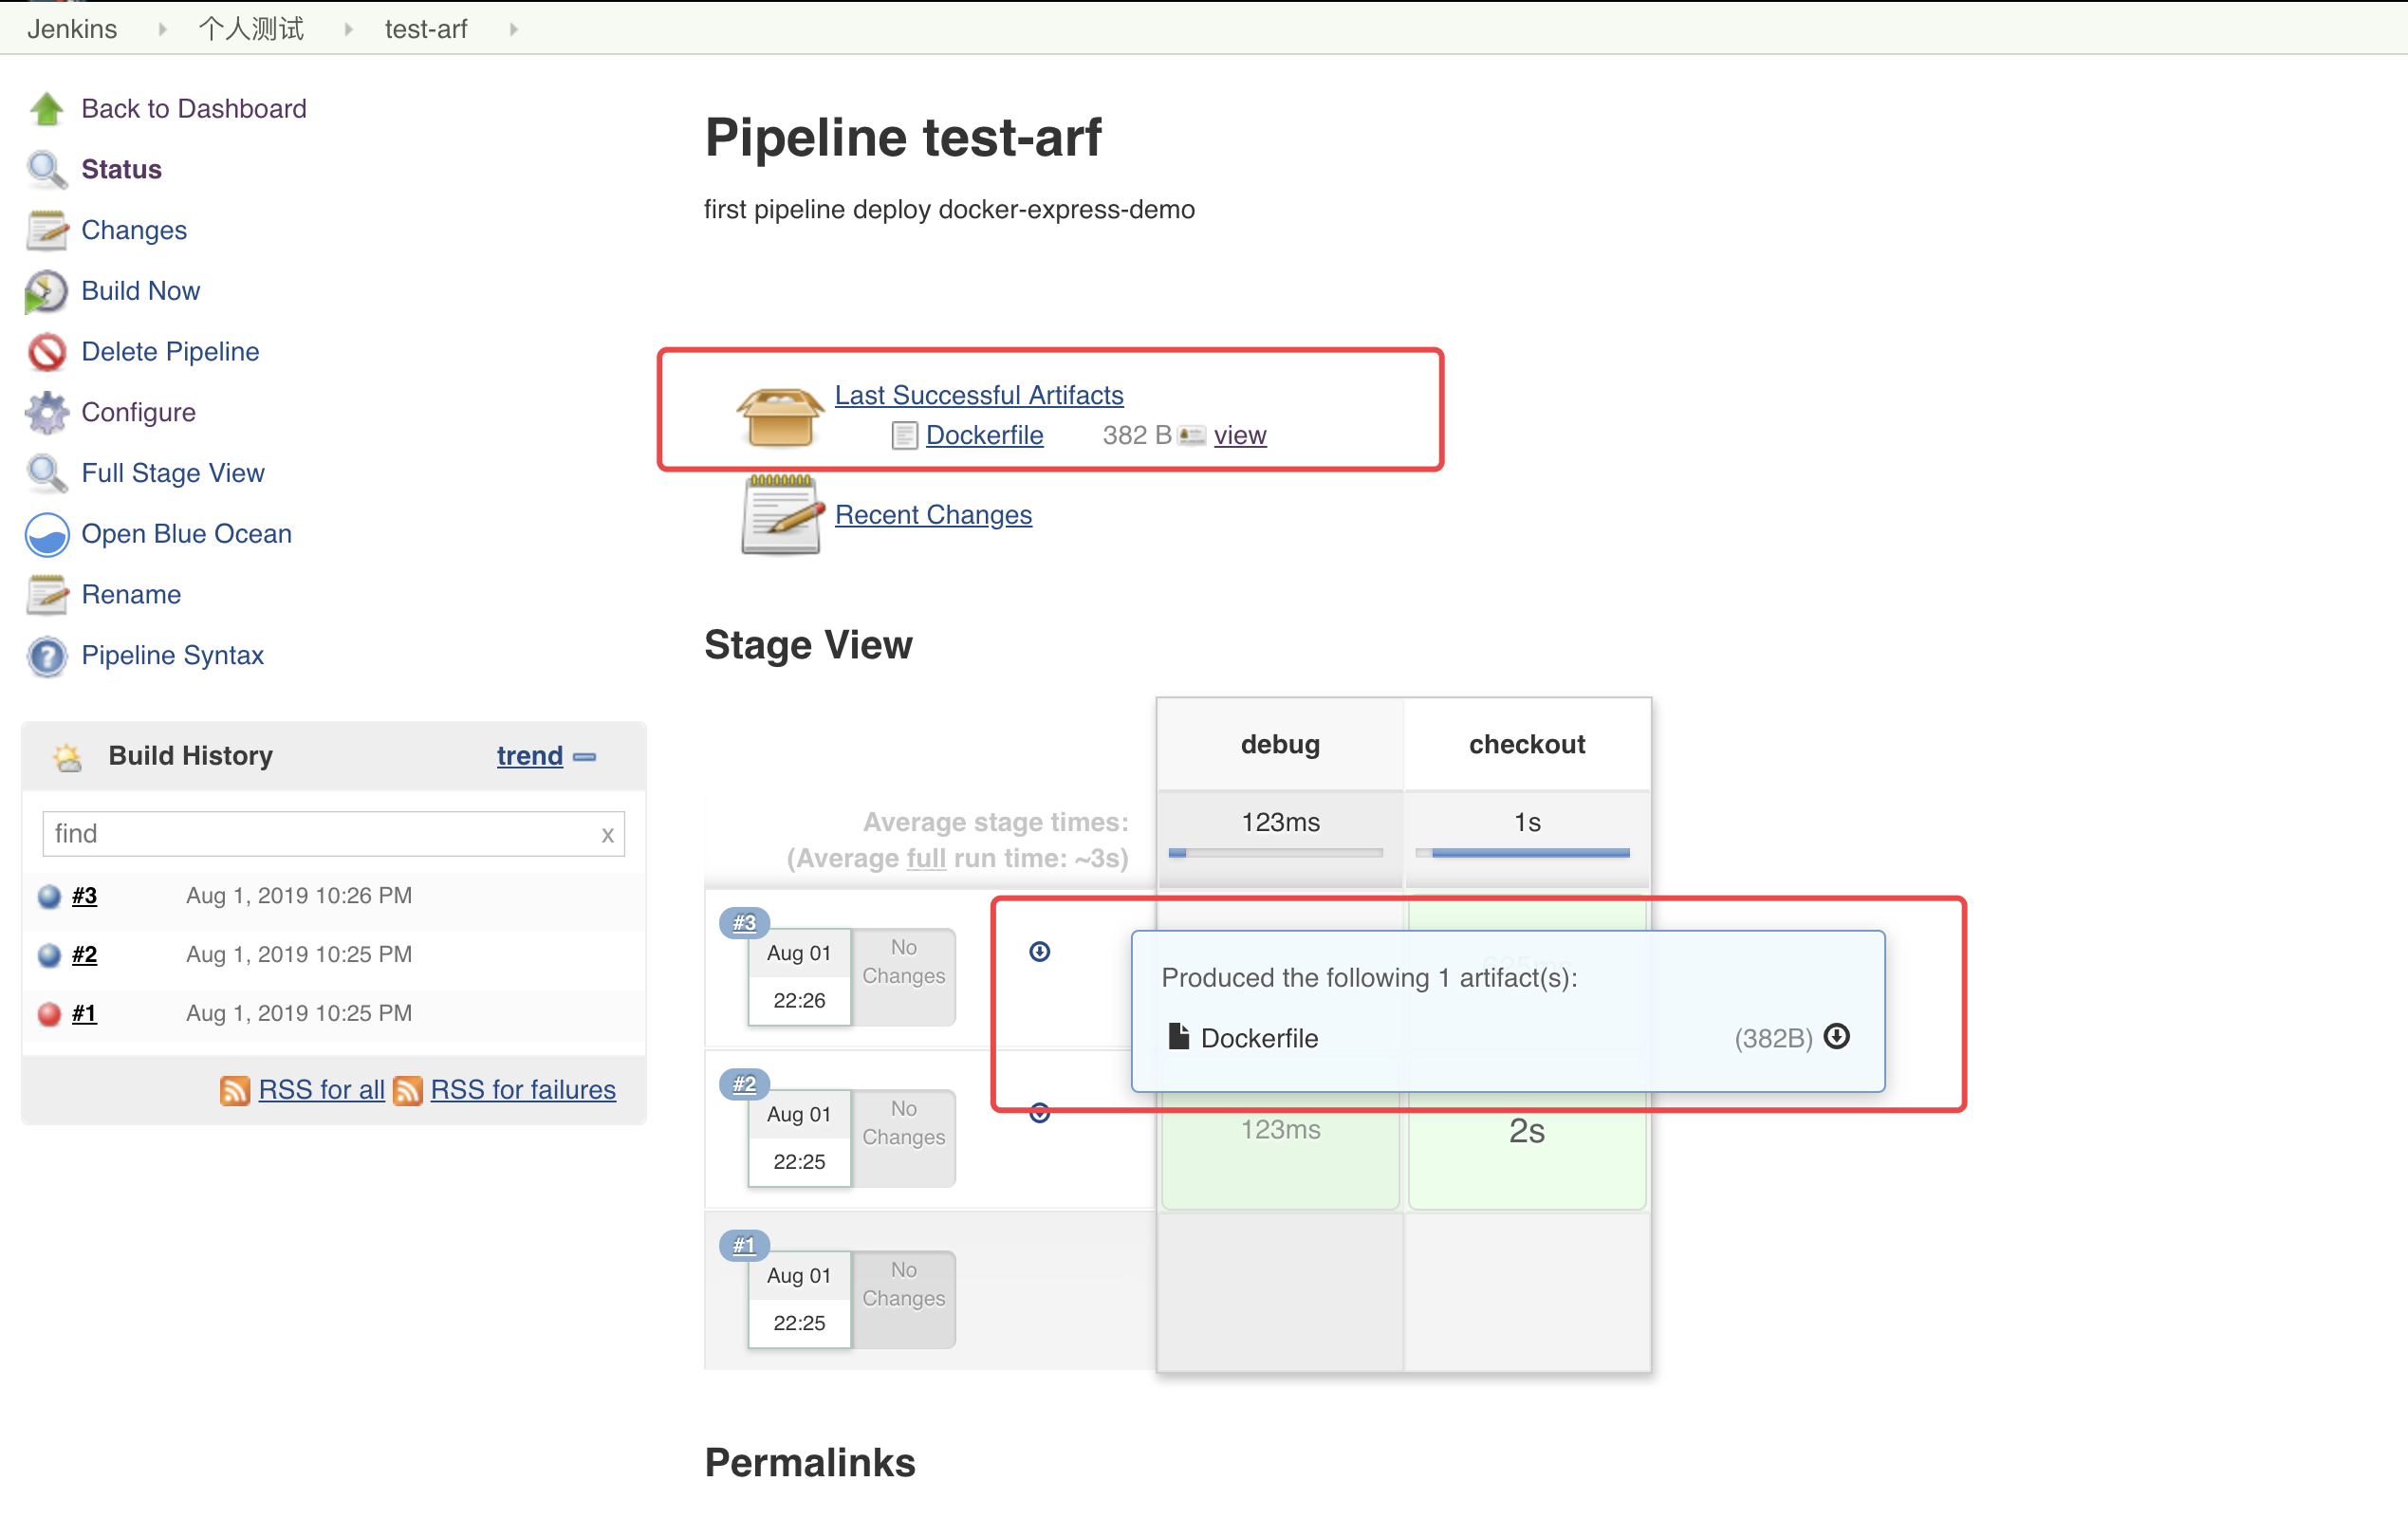Image resolution: width=2408 pixels, height=1518 pixels.
Task: Click the Open Blue Ocean icon
Action: coord(46,534)
